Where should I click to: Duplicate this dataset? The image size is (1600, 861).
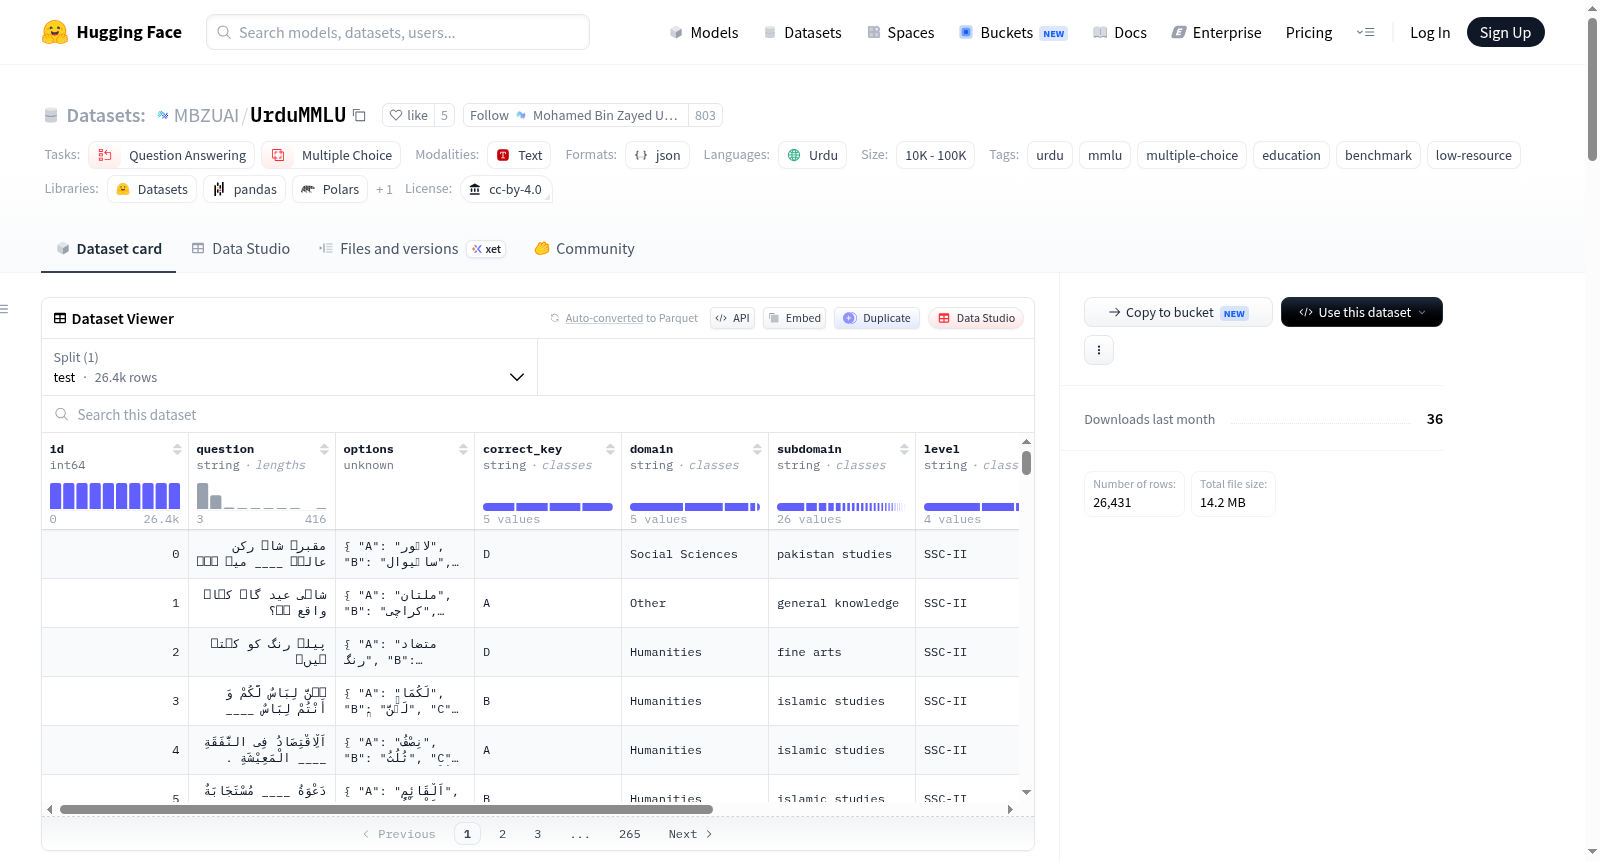pos(877,318)
